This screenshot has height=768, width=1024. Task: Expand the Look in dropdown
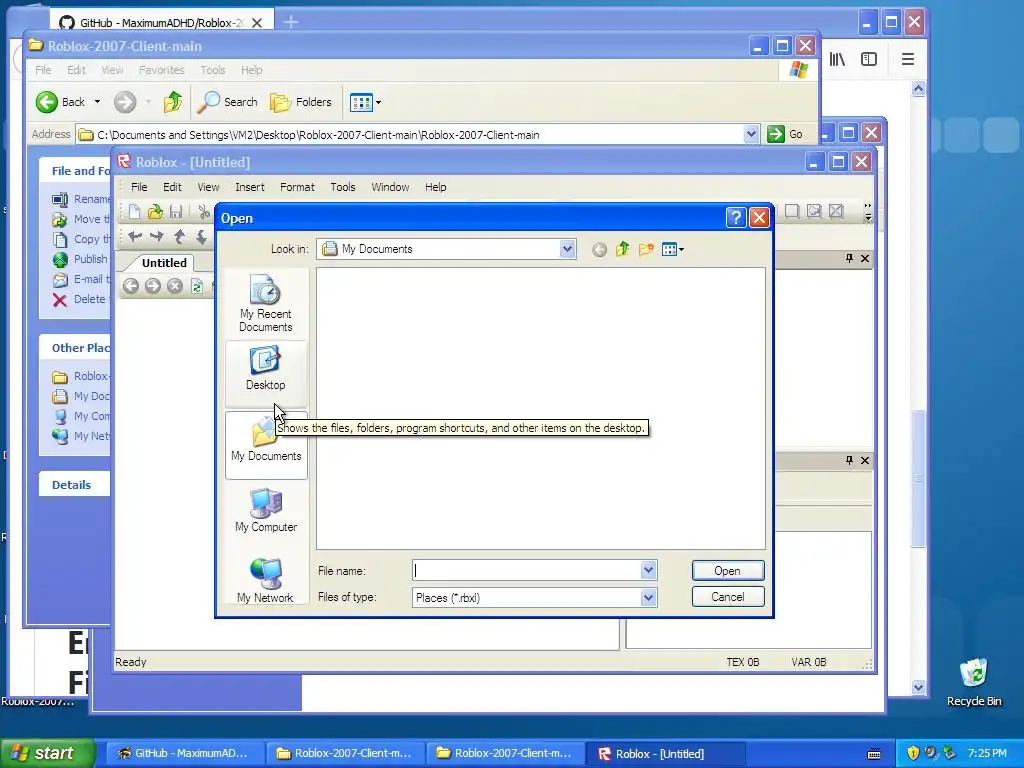tap(567, 249)
